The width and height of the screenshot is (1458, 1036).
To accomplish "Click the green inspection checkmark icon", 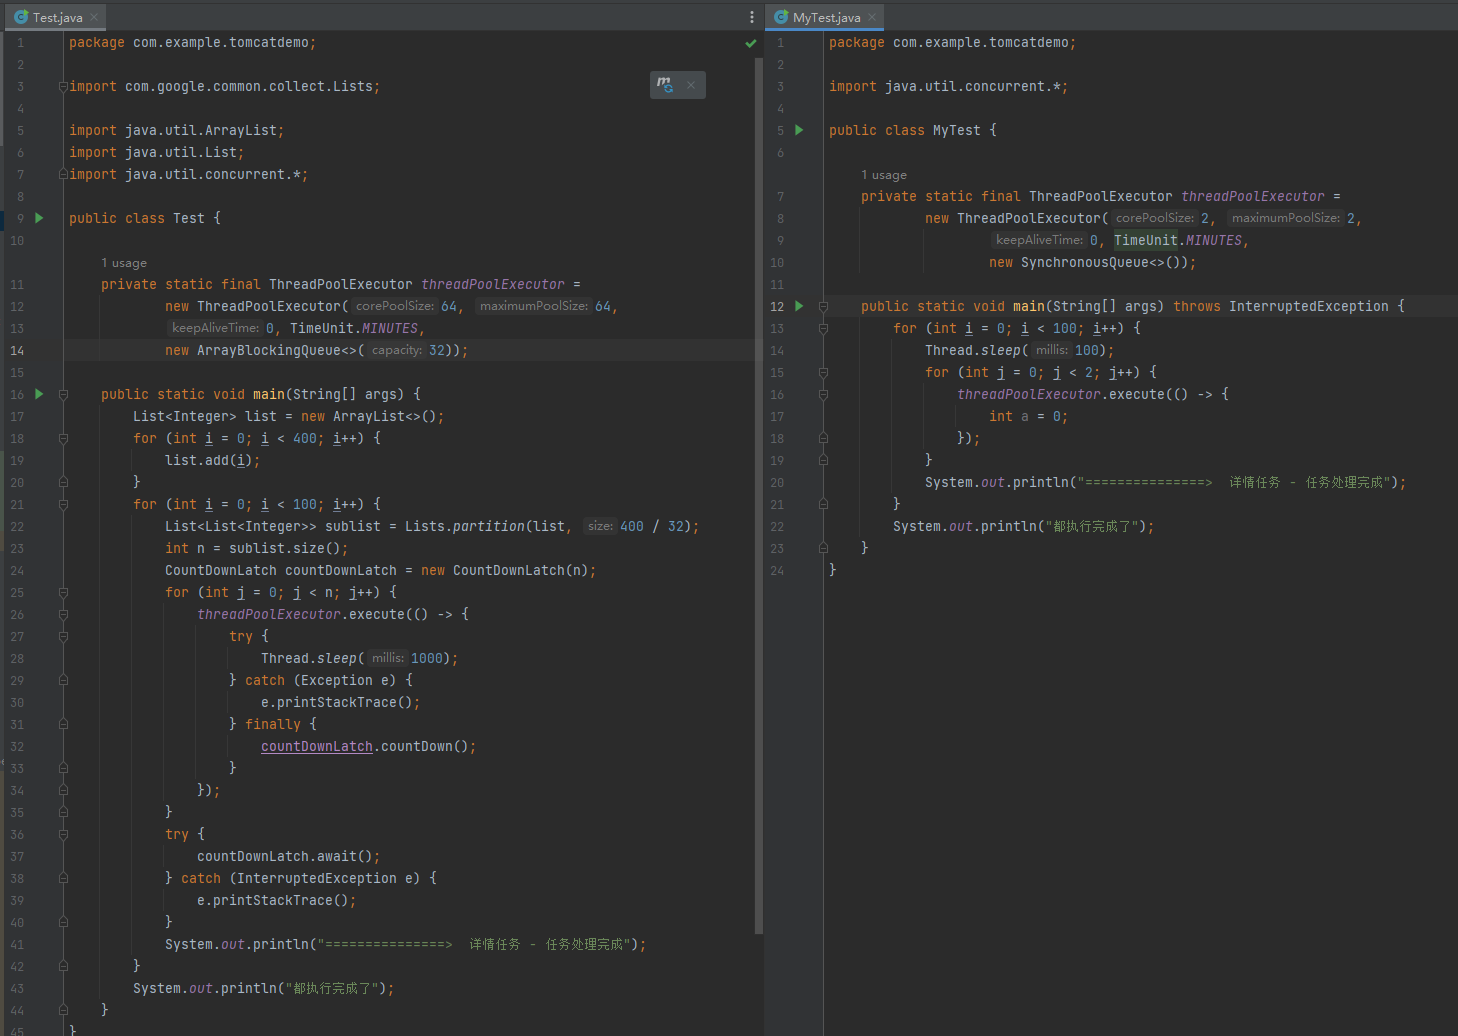I will [x=751, y=43].
